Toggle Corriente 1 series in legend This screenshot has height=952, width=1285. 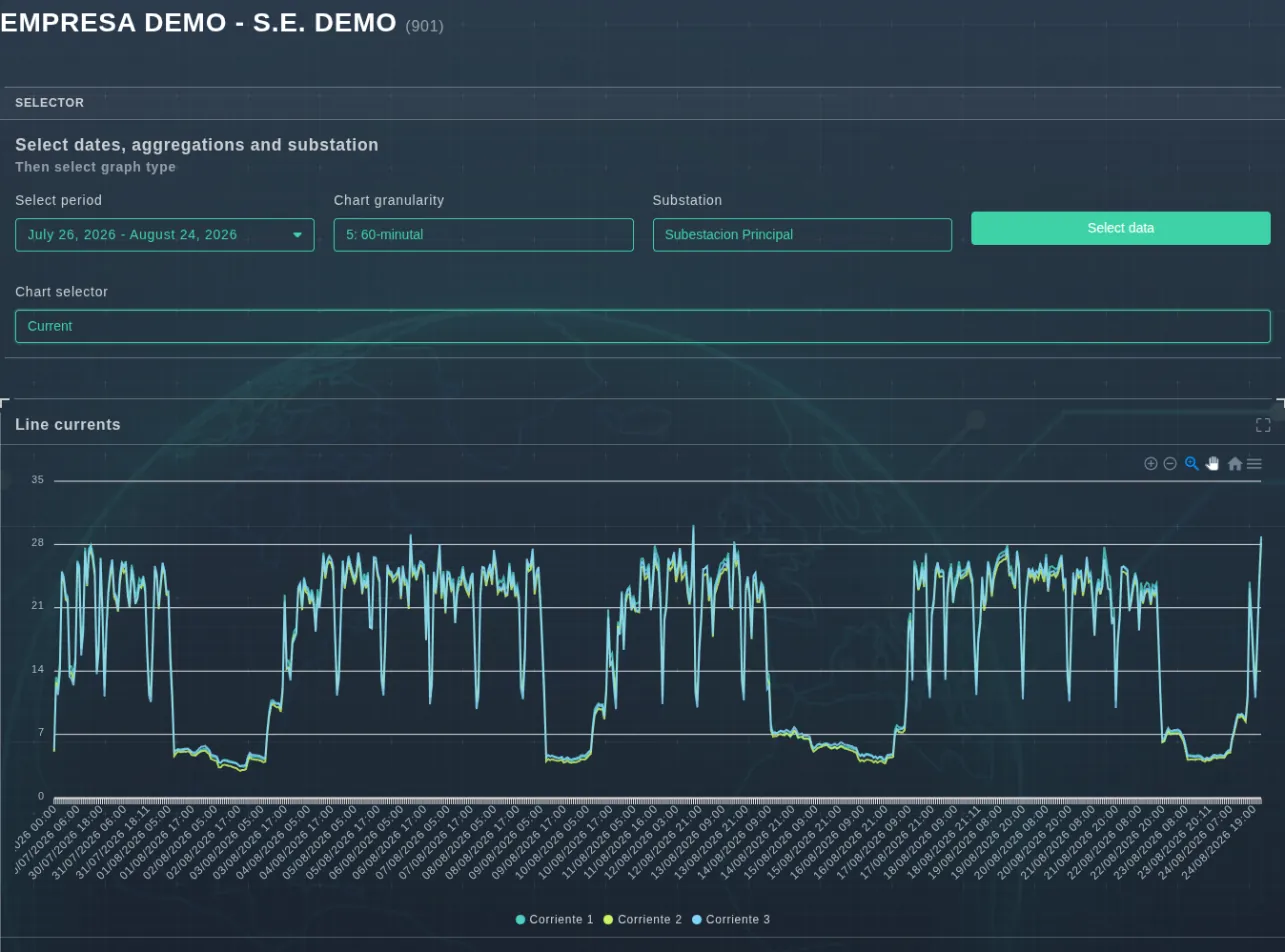[x=555, y=919]
